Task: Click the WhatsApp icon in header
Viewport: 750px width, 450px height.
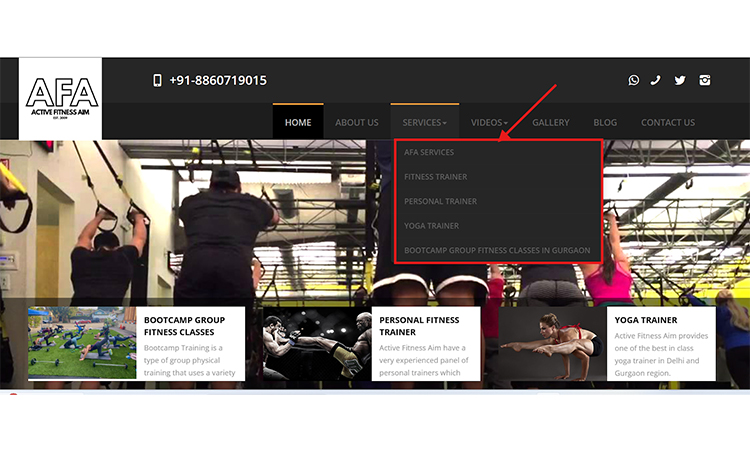Action: (x=633, y=80)
